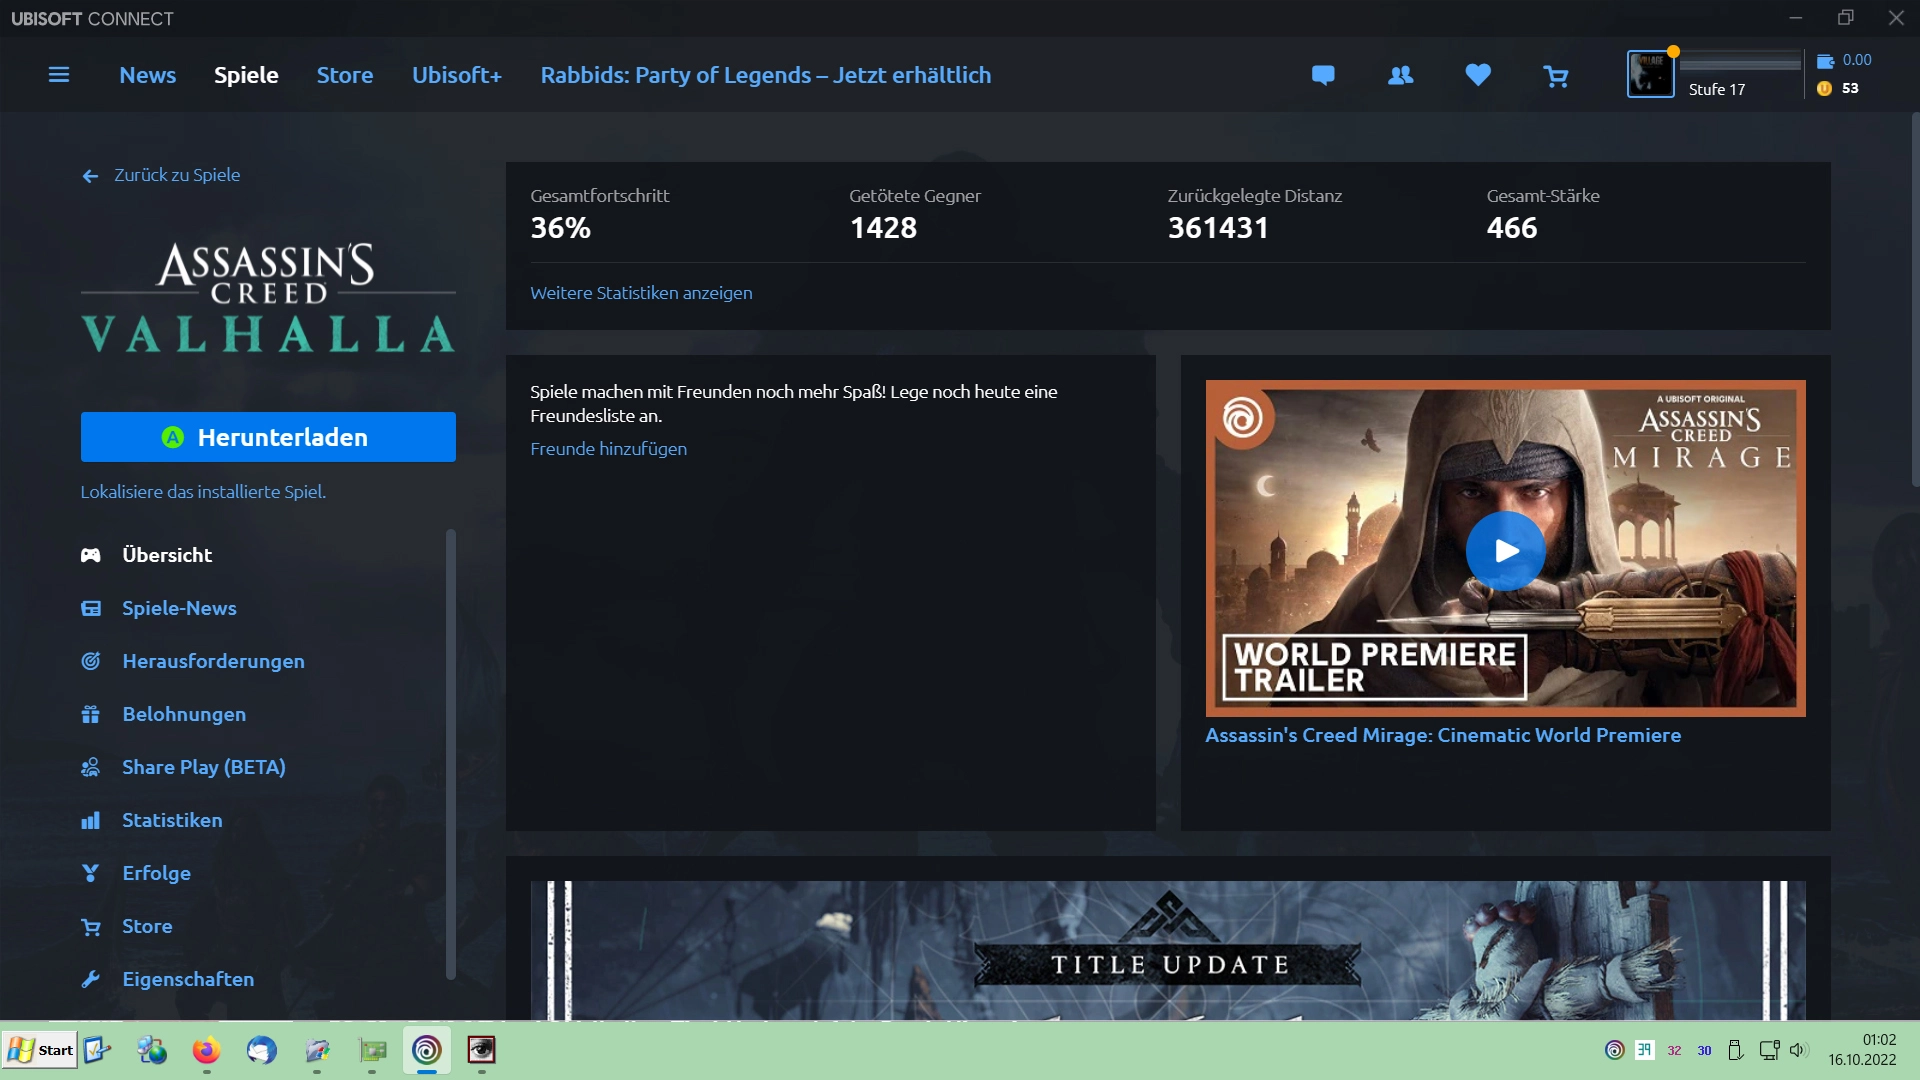Open the Ubisoft+ tab
The width and height of the screenshot is (1920, 1080).
457,75
